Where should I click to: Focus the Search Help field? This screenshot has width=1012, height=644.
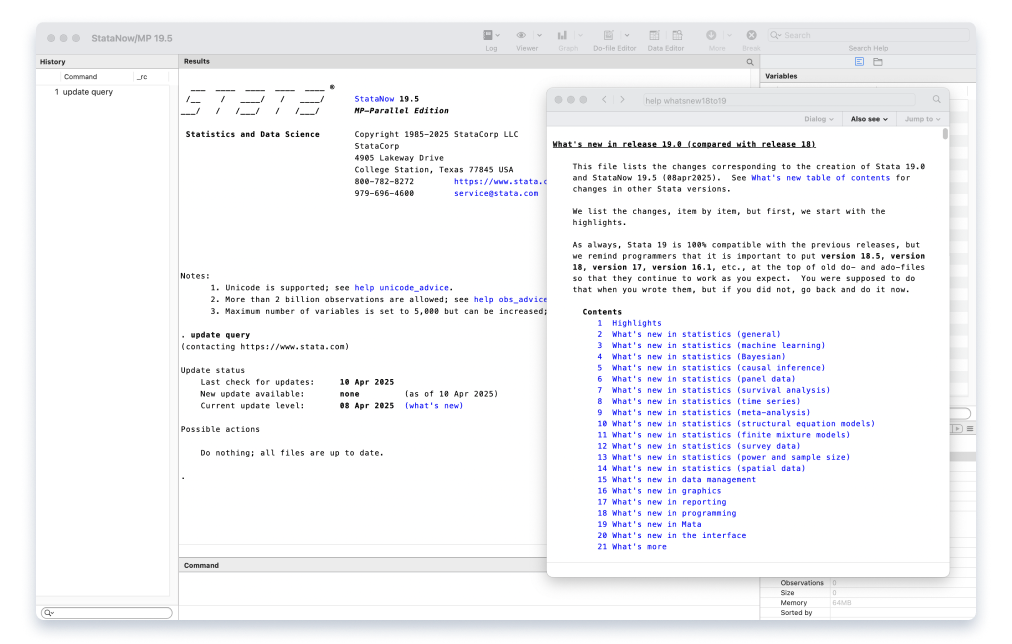tap(868, 35)
